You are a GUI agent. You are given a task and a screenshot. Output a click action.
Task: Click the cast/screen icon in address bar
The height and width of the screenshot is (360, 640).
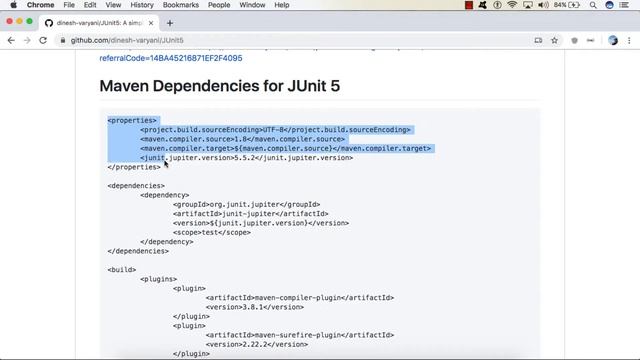(x=538, y=40)
